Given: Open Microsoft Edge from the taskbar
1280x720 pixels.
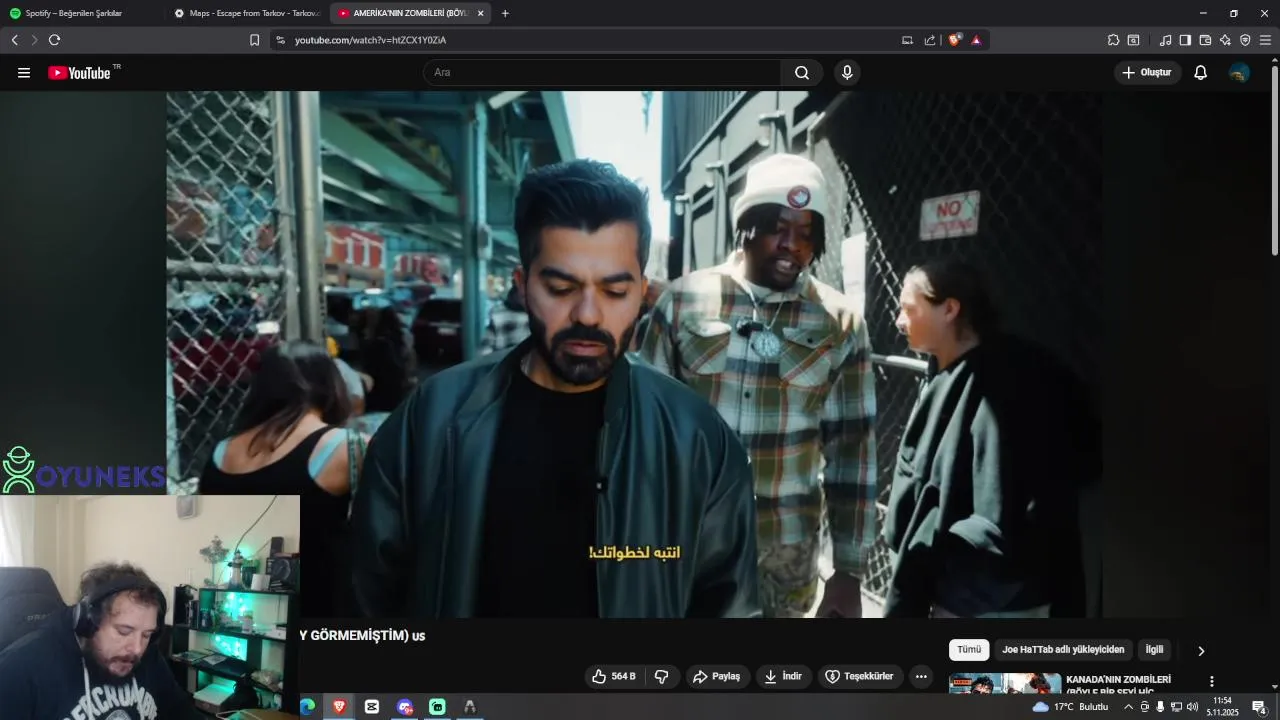Looking at the screenshot, I should (x=307, y=706).
